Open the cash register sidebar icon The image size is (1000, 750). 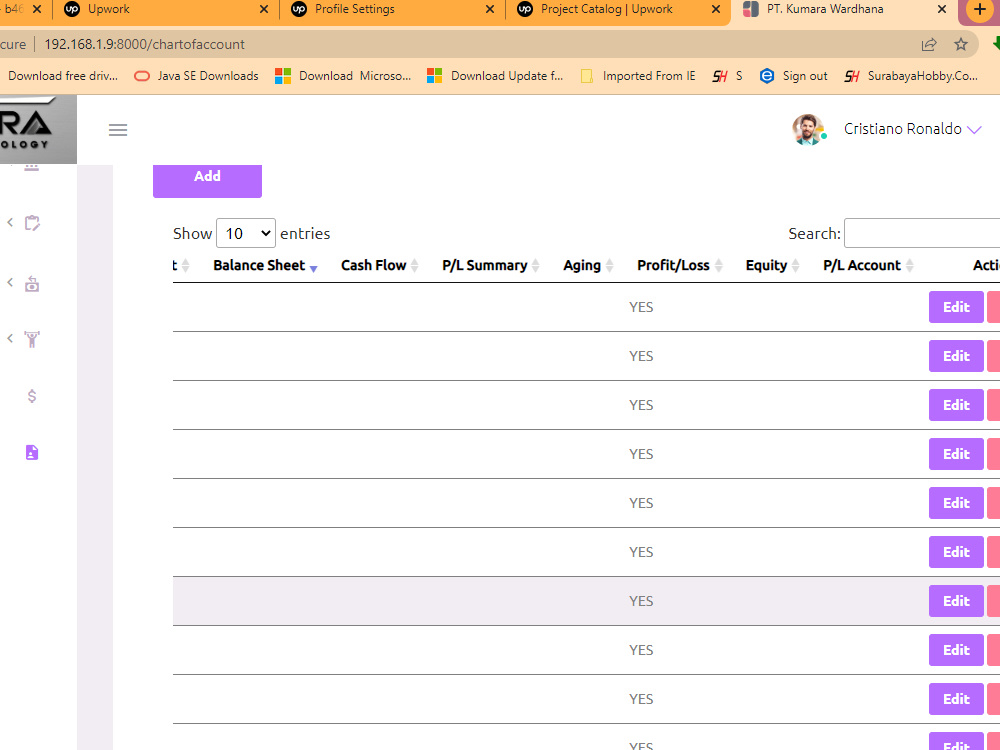tap(32, 283)
